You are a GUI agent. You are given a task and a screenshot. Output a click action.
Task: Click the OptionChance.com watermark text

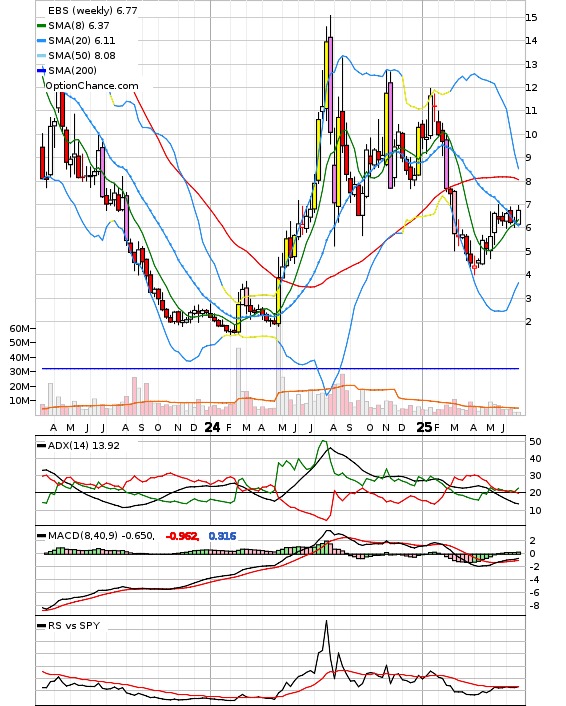tap(92, 86)
